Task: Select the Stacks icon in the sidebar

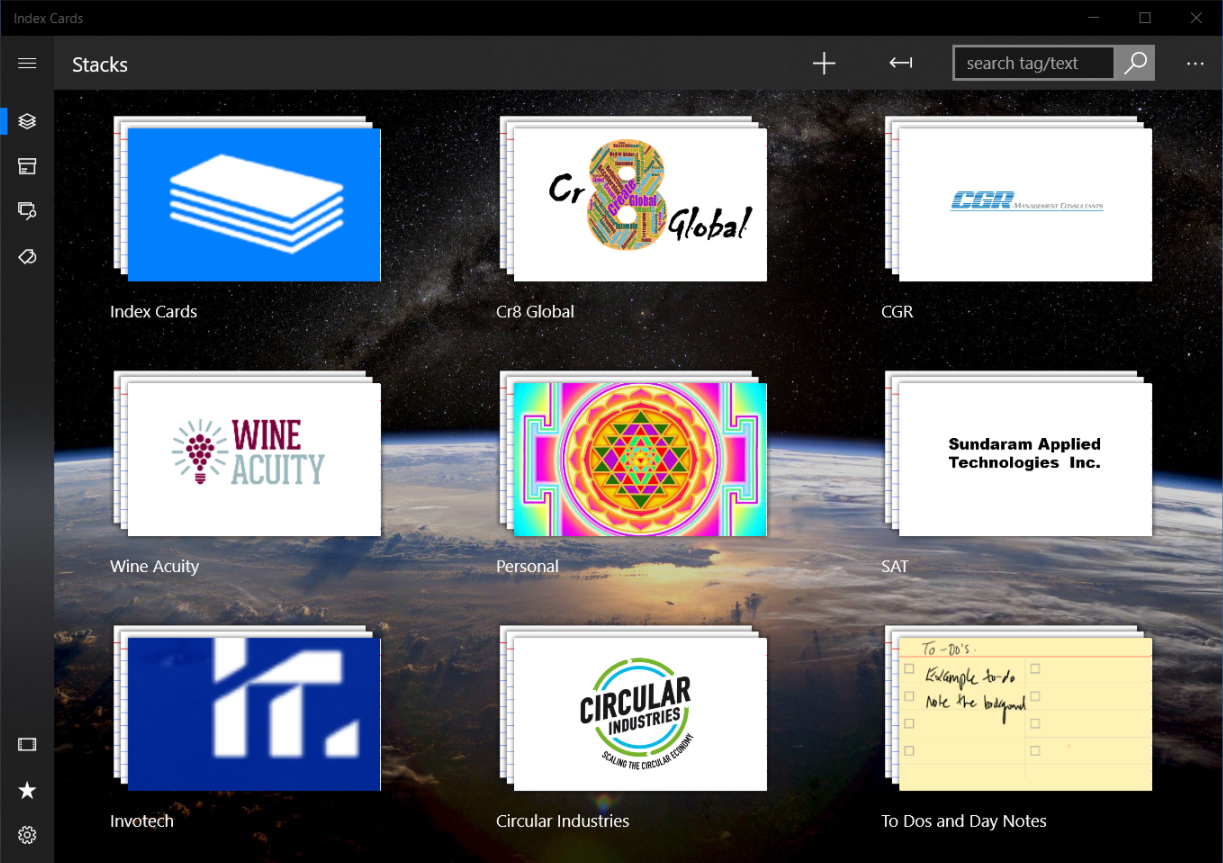Action: pos(26,120)
